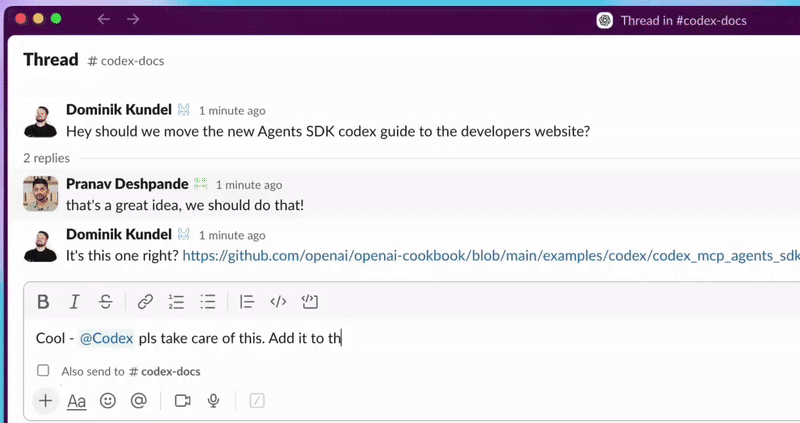This screenshot has height=423, width=800.
Task: Go forward with the right arrow
Action: (x=133, y=19)
